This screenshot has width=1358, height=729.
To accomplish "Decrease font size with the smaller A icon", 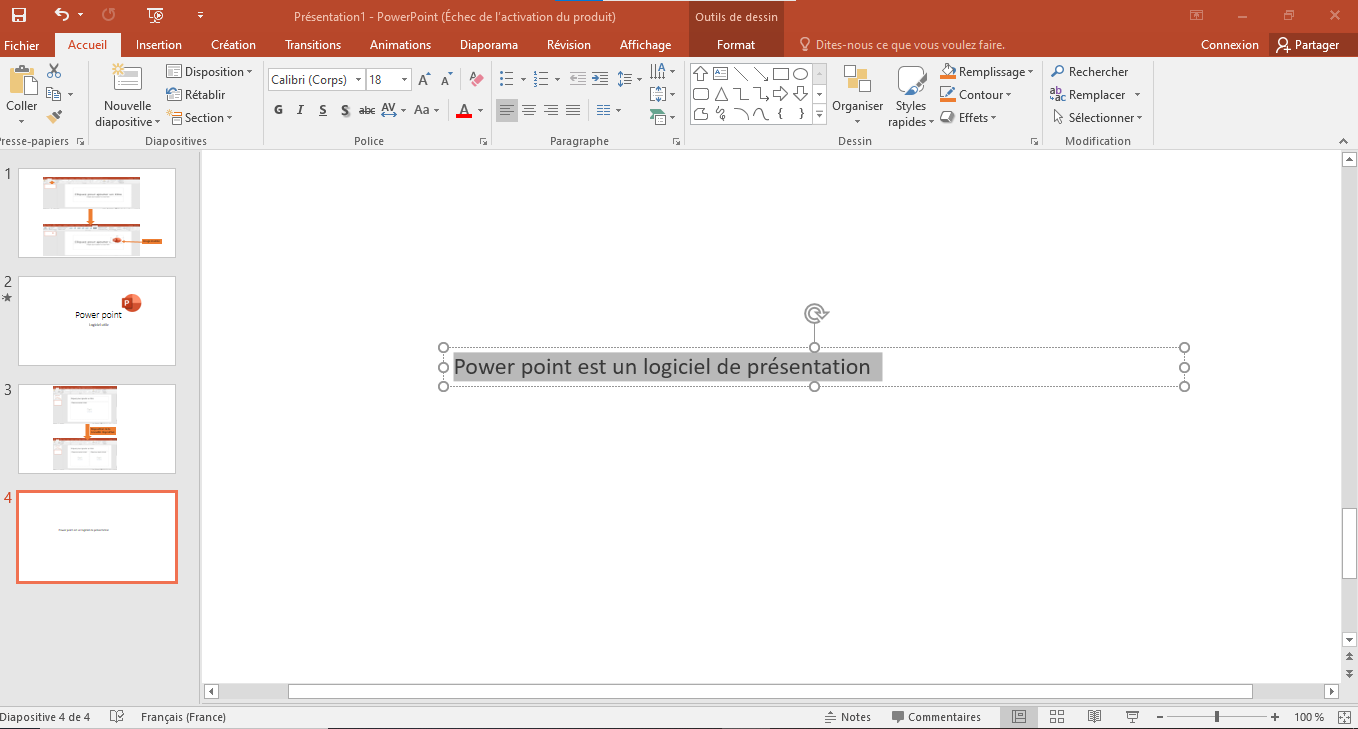I will click(445, 80).
